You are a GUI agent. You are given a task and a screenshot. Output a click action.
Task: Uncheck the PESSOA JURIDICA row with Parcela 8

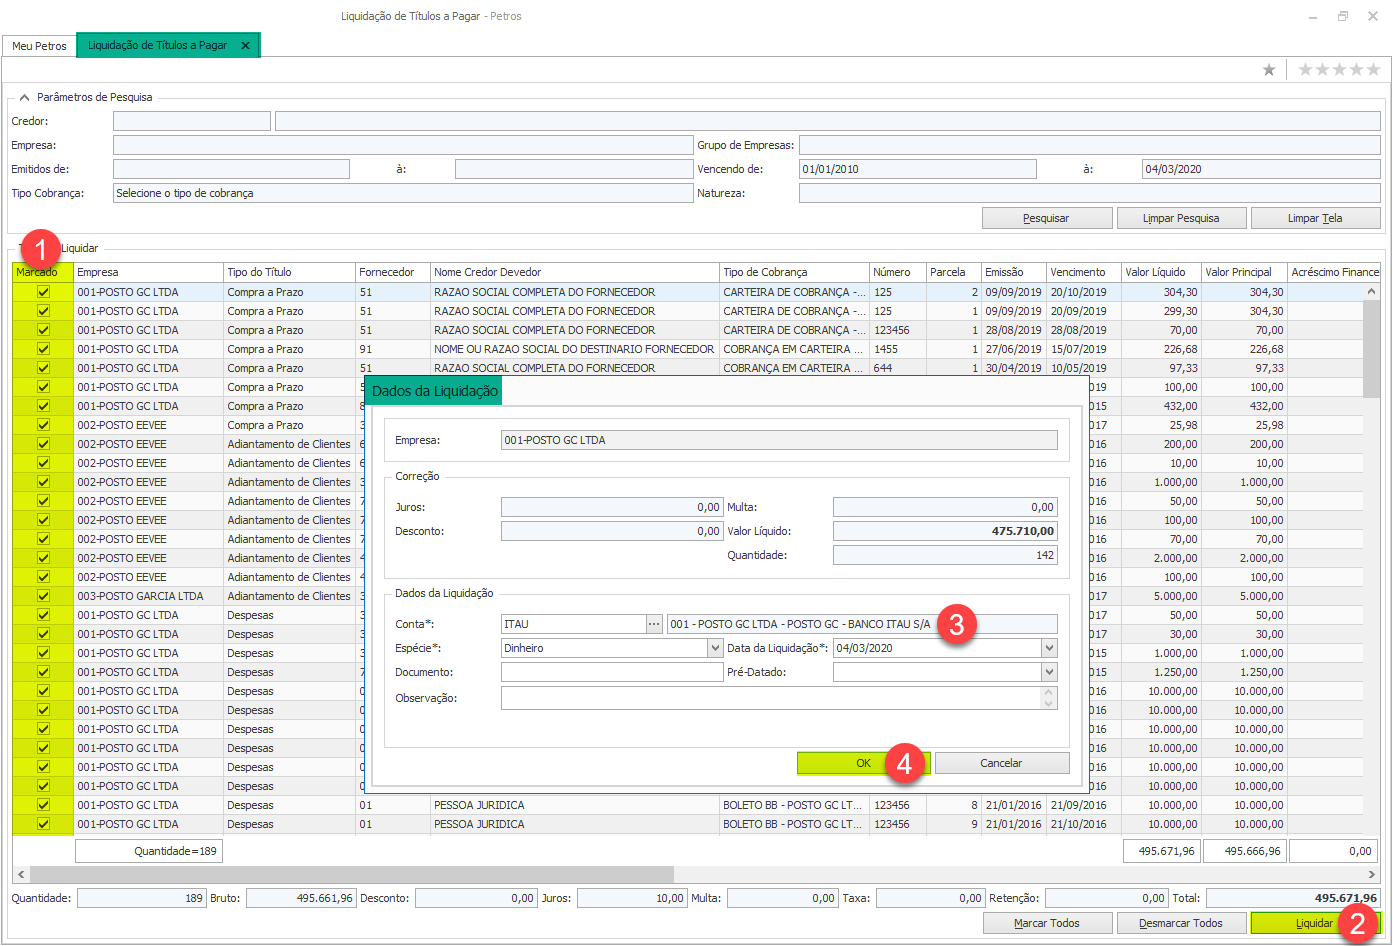pos(43,805)
